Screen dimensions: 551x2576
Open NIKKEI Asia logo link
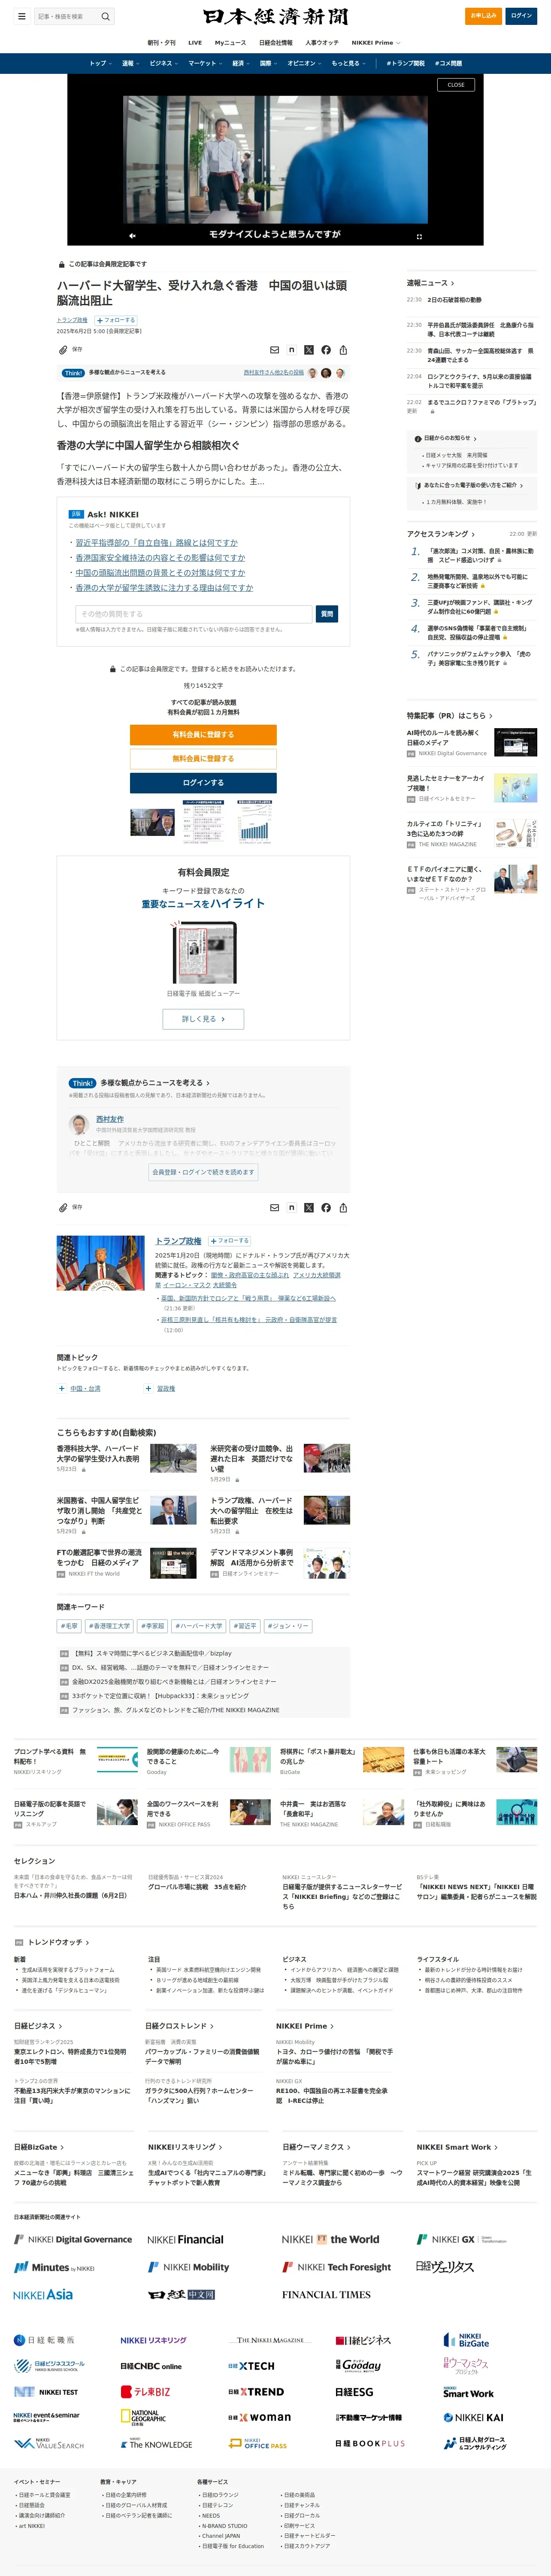(43, 2294)
